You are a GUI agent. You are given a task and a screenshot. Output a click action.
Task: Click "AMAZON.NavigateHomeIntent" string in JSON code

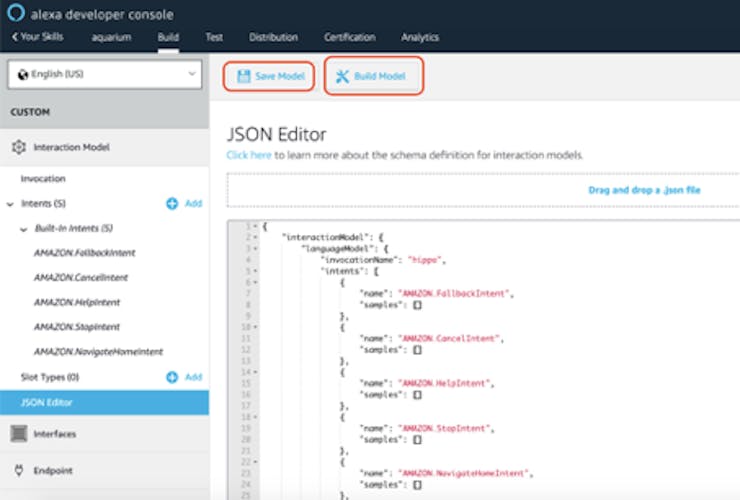[463, 473]
